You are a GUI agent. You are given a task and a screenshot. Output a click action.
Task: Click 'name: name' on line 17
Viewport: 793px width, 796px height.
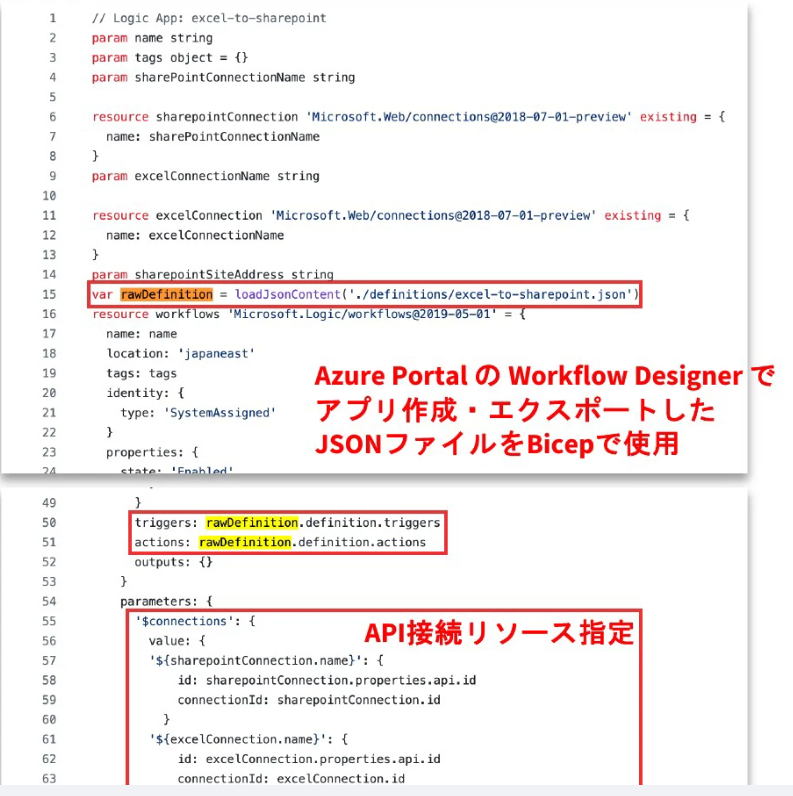[x=141, y=334]
